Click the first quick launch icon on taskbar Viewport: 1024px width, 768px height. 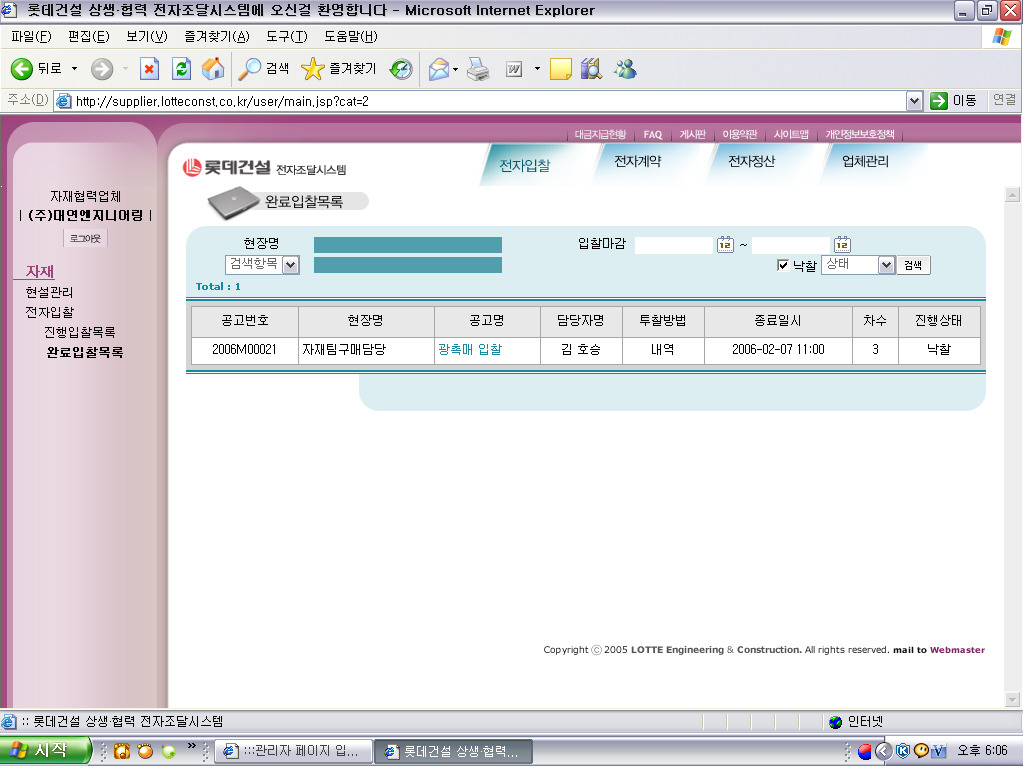click(x=121, y=751)
